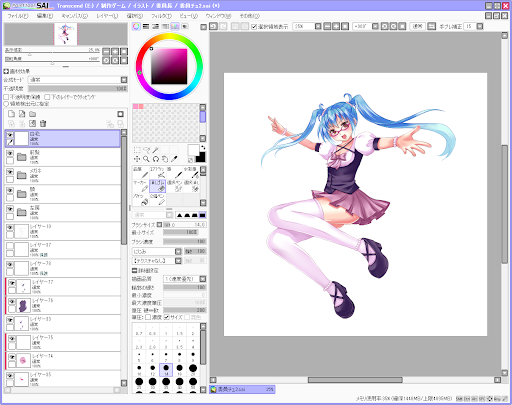Choose the marker tool

141,186
